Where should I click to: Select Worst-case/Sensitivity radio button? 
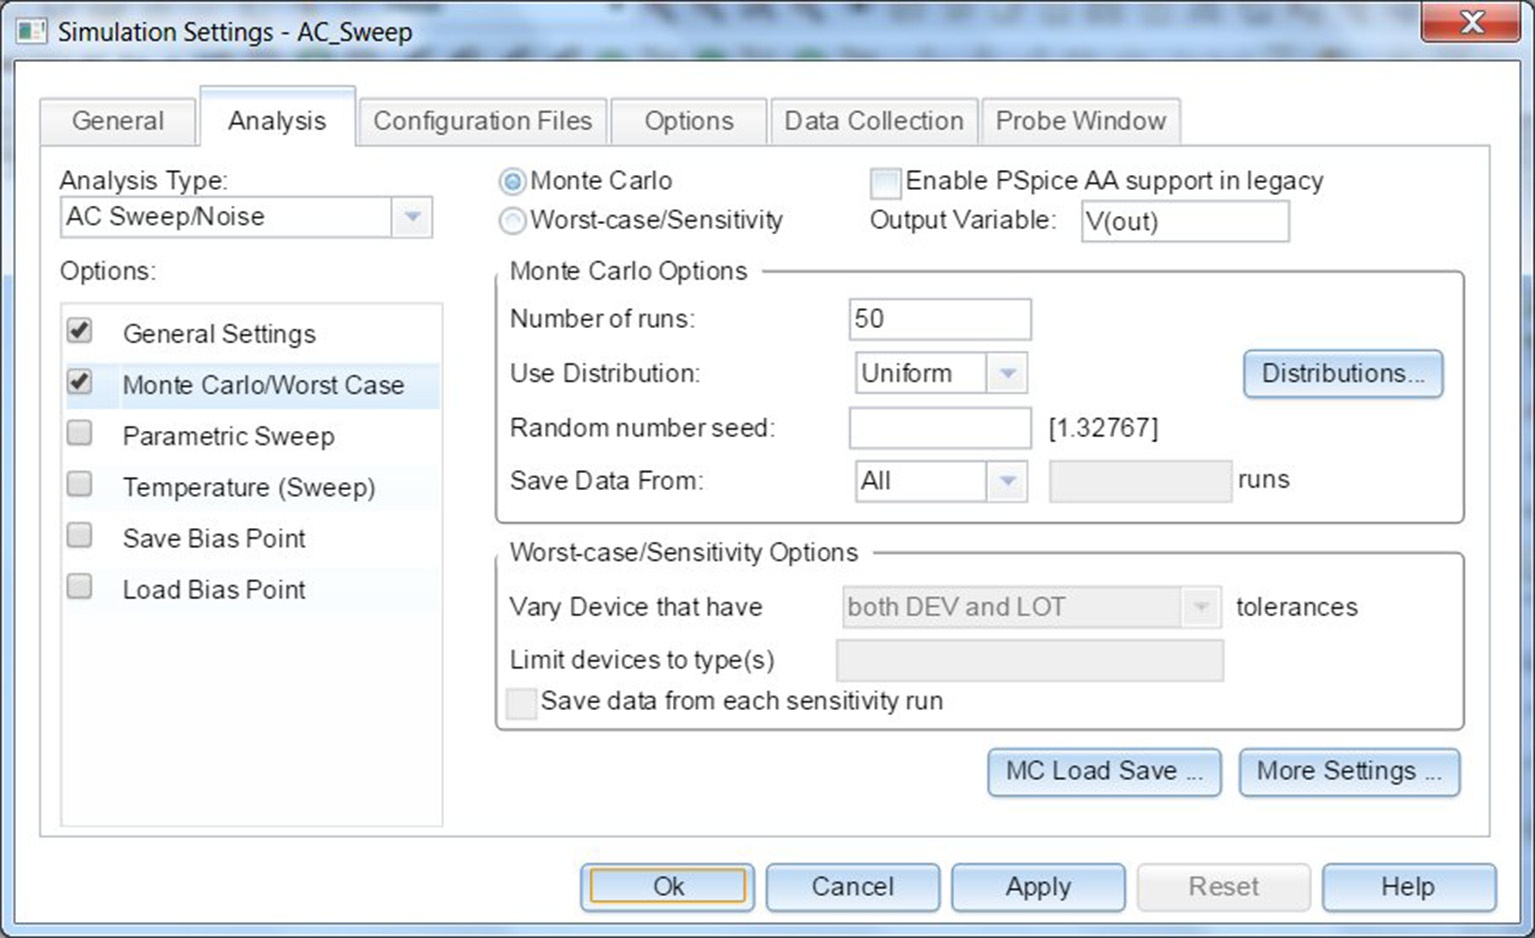(513, 221)
